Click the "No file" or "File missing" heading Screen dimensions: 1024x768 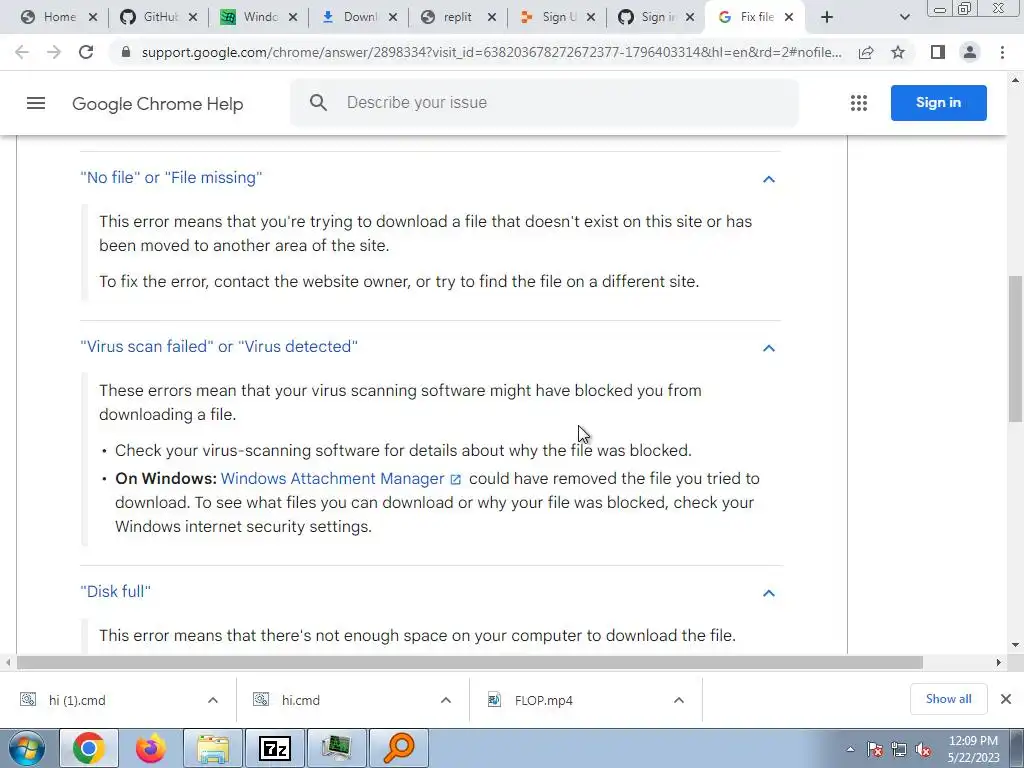tap(171, 178)
